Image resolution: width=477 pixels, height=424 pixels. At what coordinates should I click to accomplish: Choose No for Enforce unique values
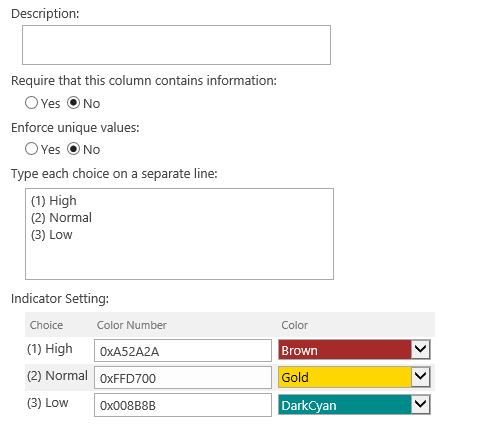click(x=73, y=149)
